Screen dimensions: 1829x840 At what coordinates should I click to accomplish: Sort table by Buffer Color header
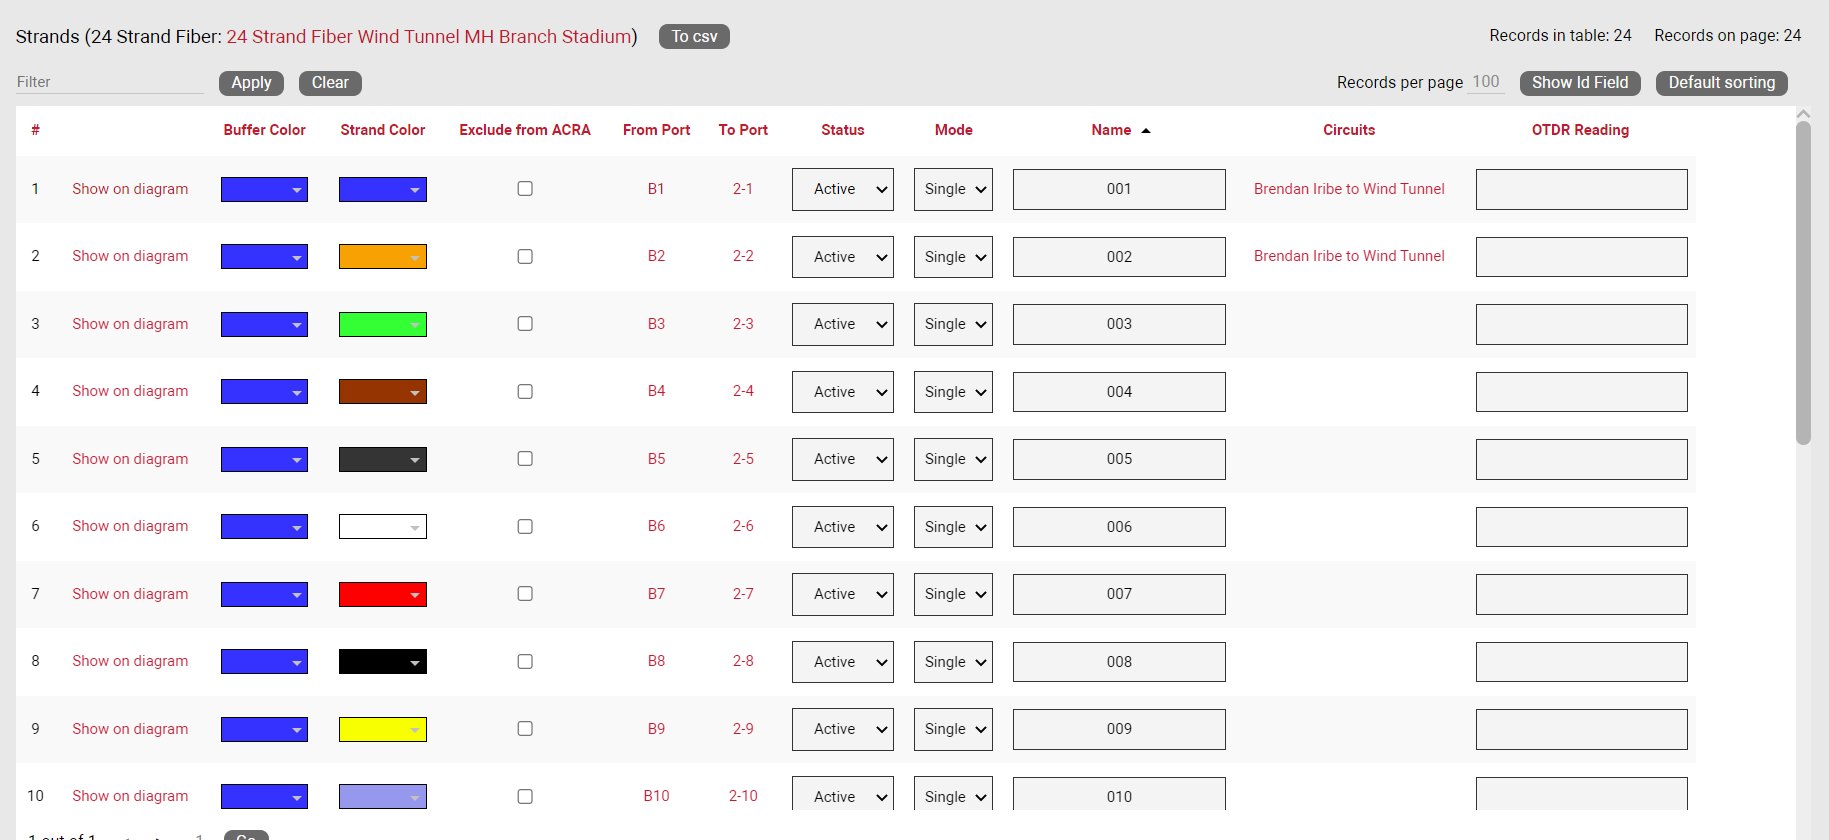264,130
